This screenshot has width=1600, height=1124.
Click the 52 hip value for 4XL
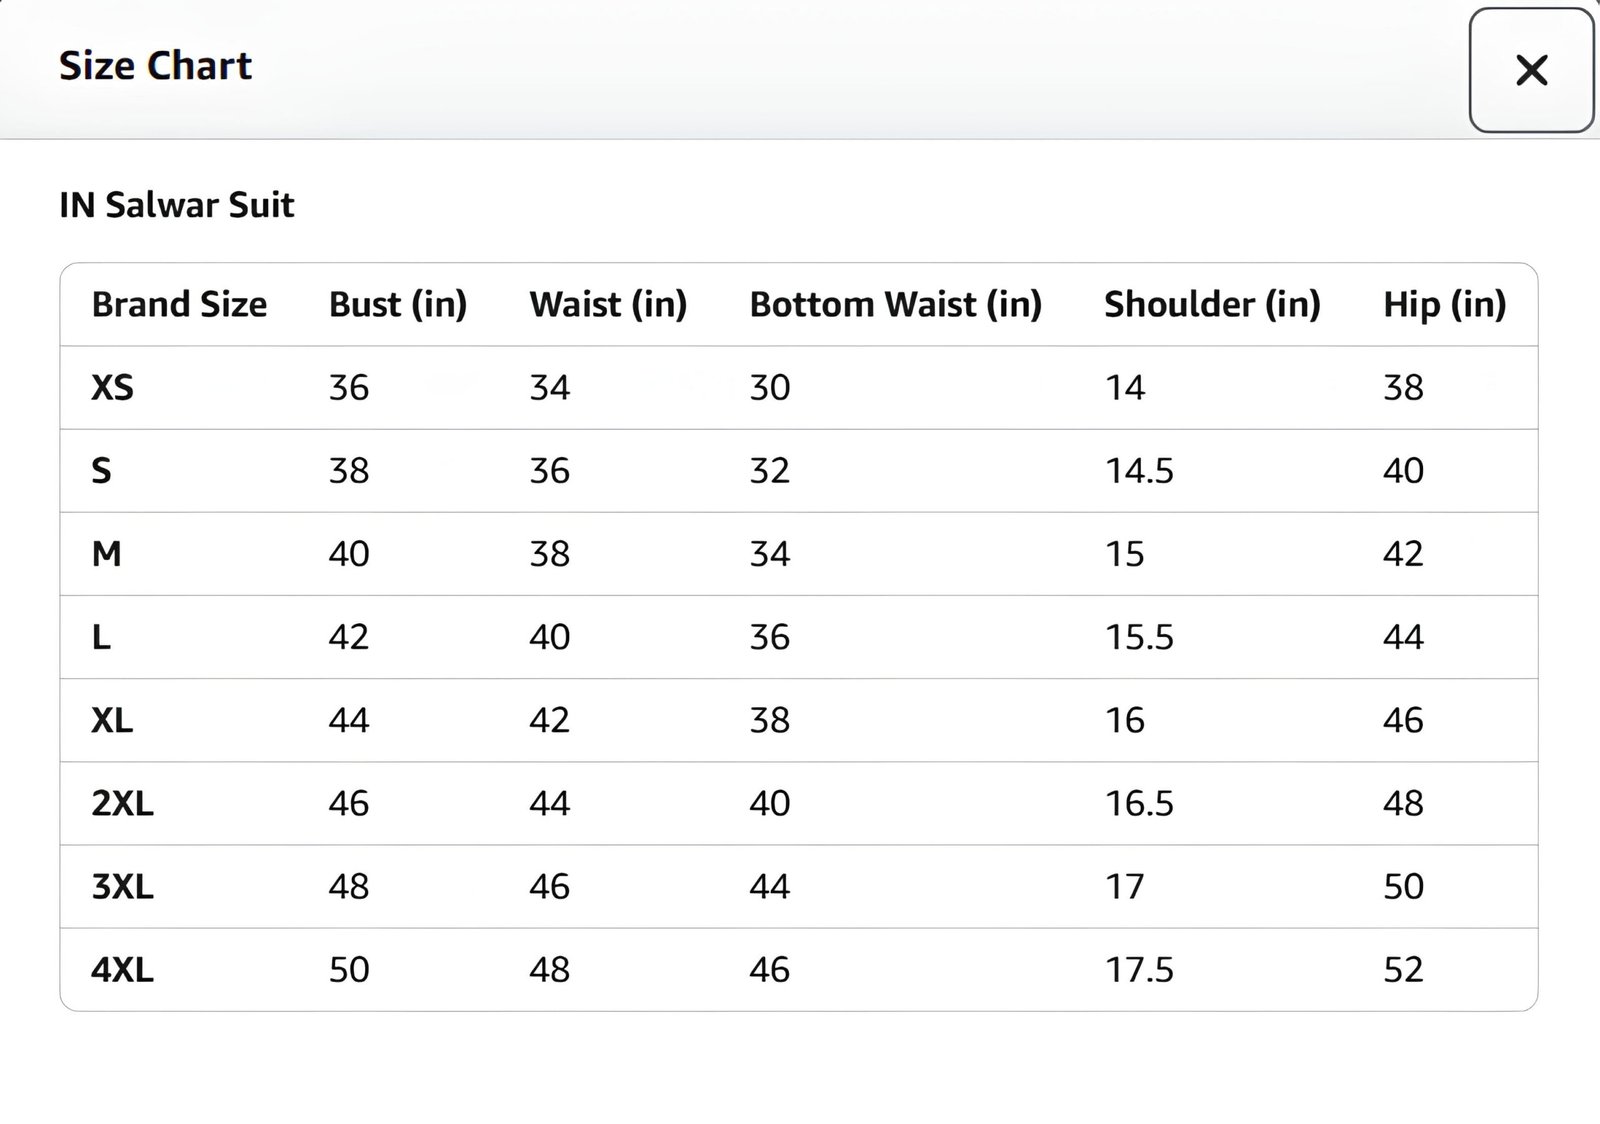(x=1403, y=969)
